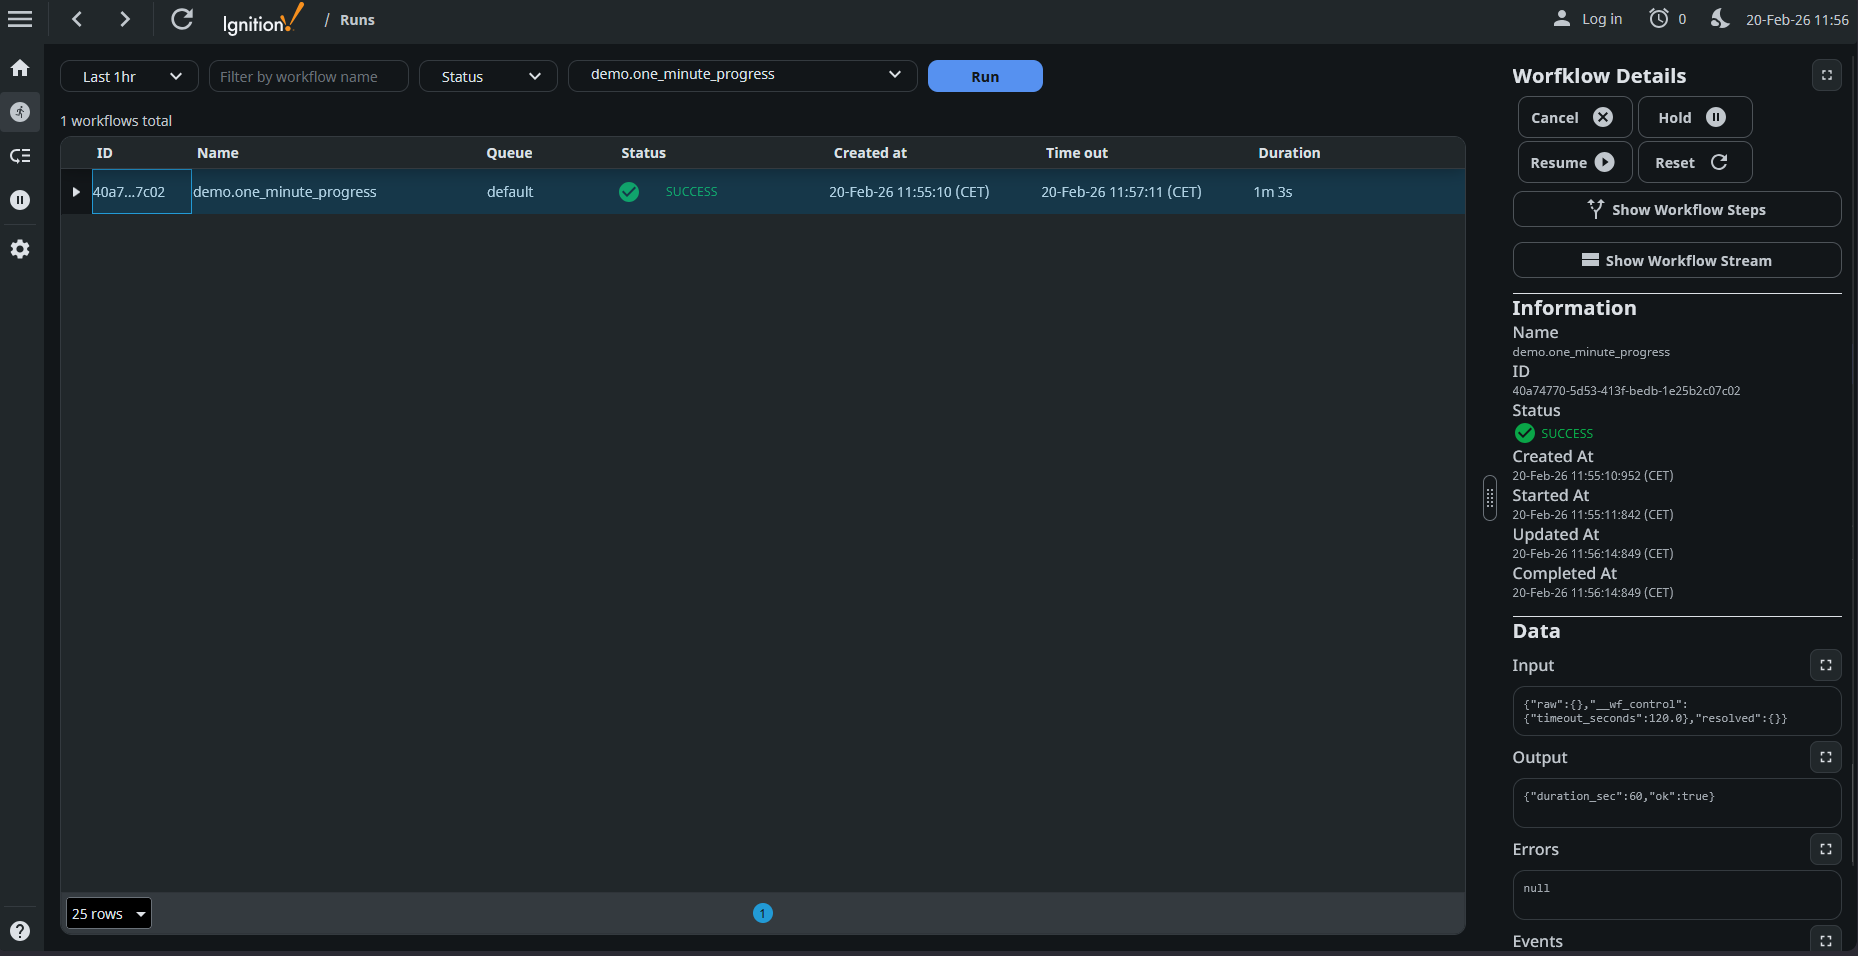Open the Last 1hr time range dropdown
Viewport: 1858px width, 956px height.
pos(130,76)
